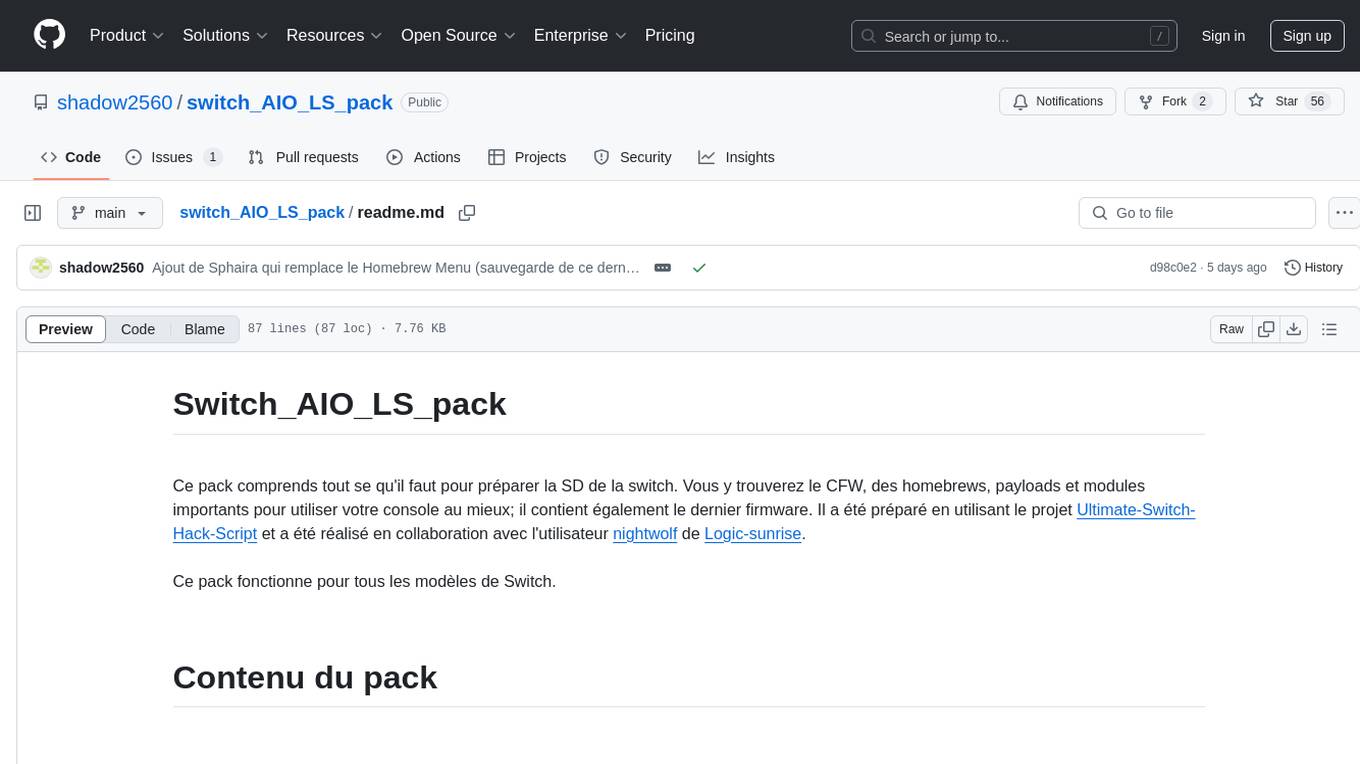
Task: Expand the Product menu
Action: pos(126,35)
